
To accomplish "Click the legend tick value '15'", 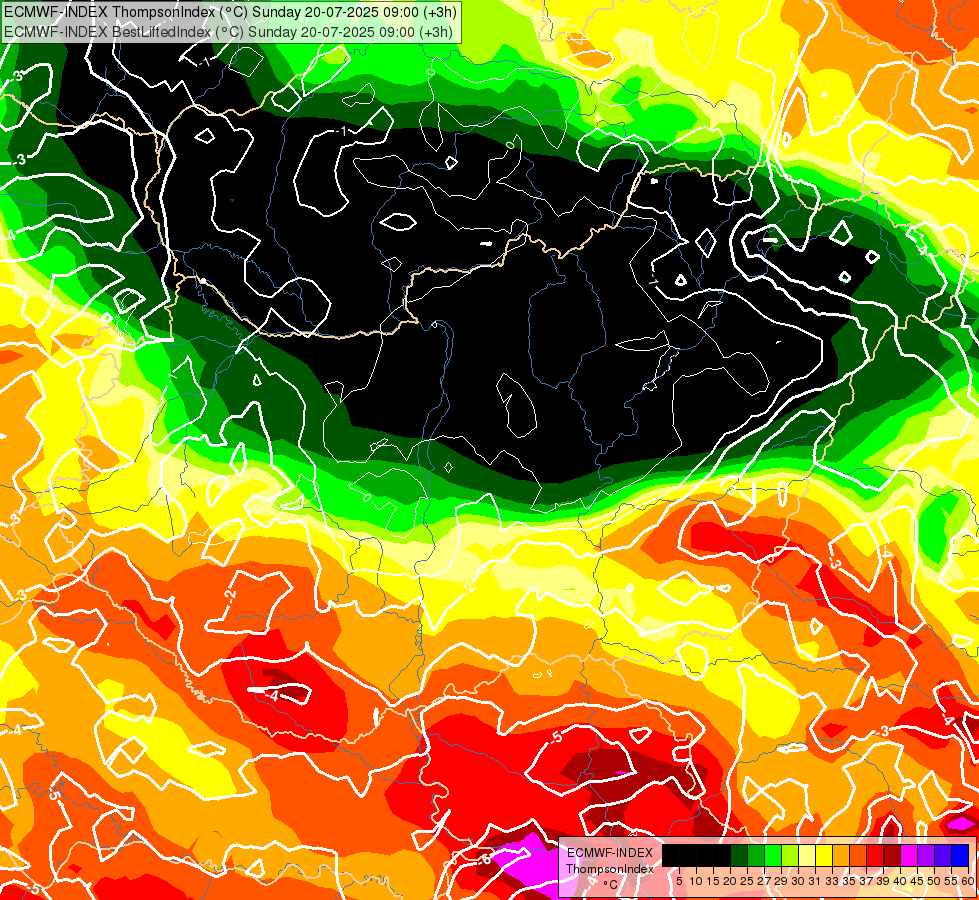I will 713,881.
